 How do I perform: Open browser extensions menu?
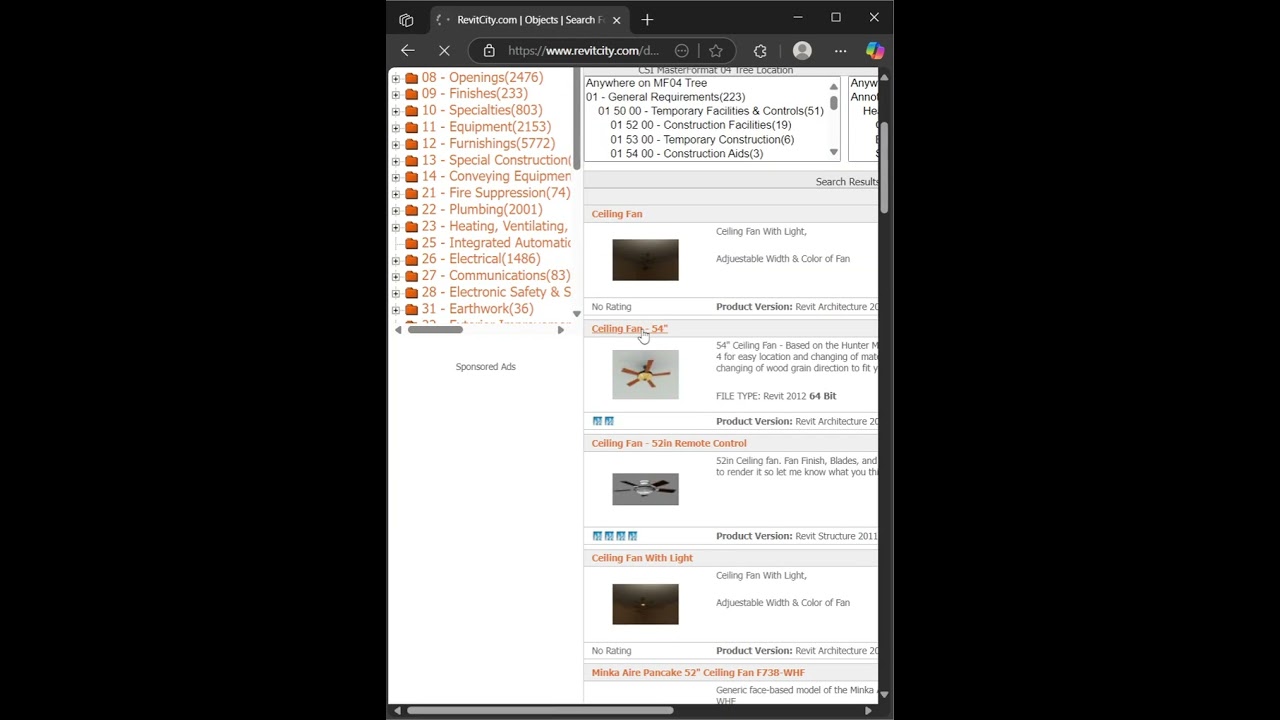(x=760, y=50)
